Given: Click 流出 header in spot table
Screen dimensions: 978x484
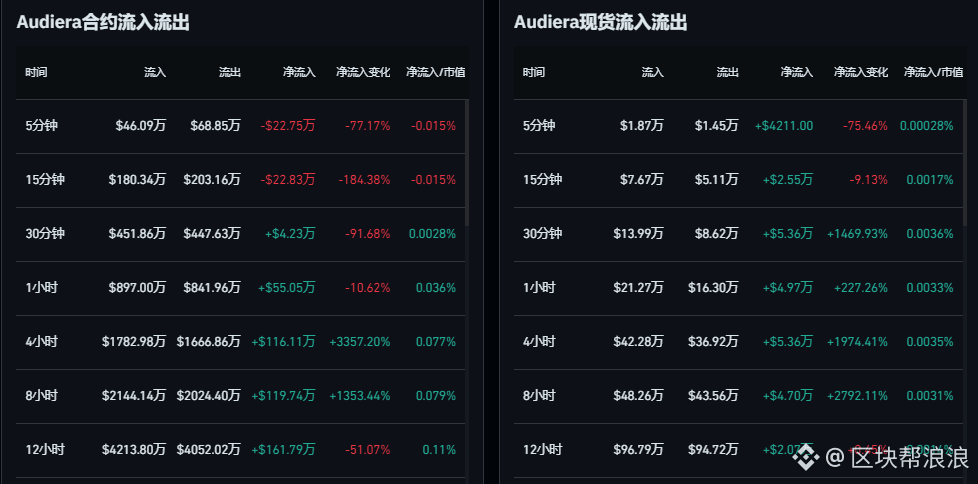Looking at the screenshot, I should [727, 72].
